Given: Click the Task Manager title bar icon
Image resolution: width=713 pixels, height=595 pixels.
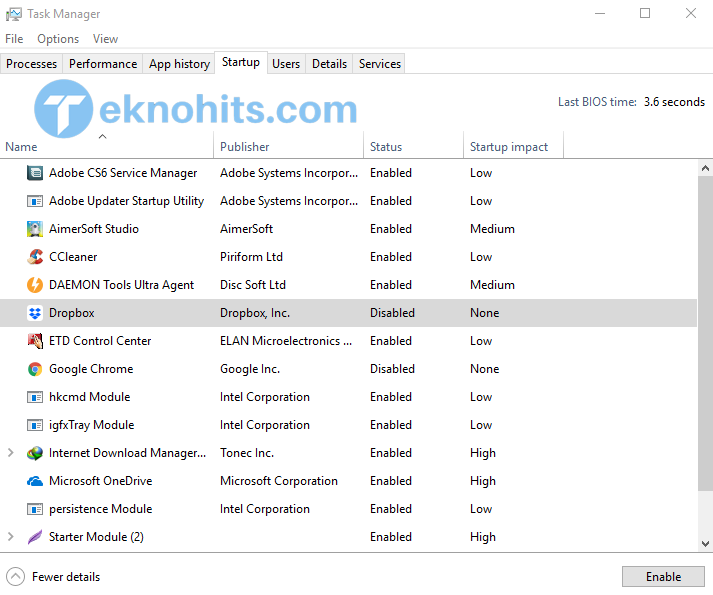Looking at the screenshot, I should pos(14,14).
